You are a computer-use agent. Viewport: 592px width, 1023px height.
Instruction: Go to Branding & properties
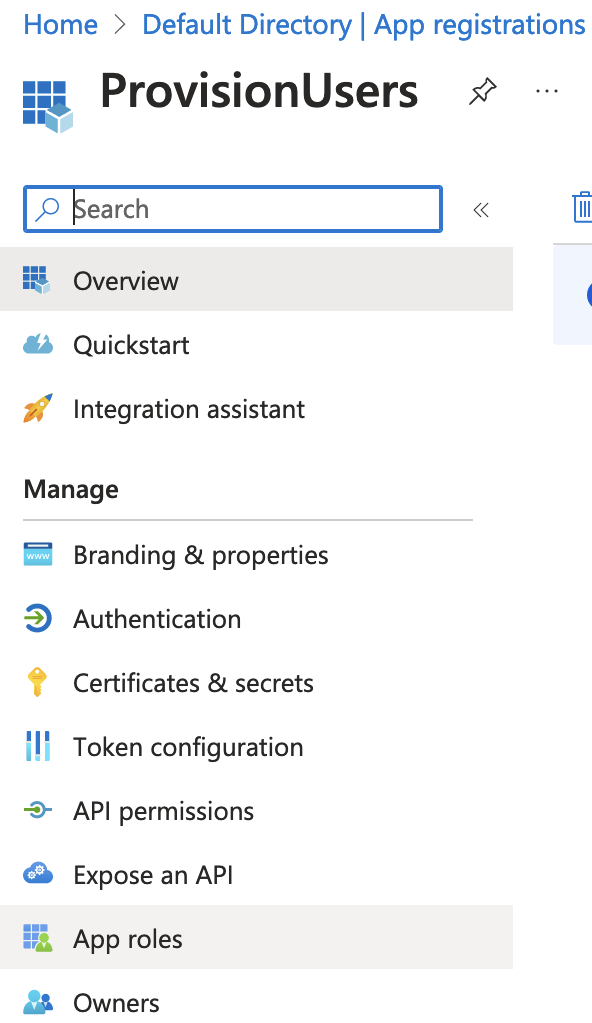257,555
